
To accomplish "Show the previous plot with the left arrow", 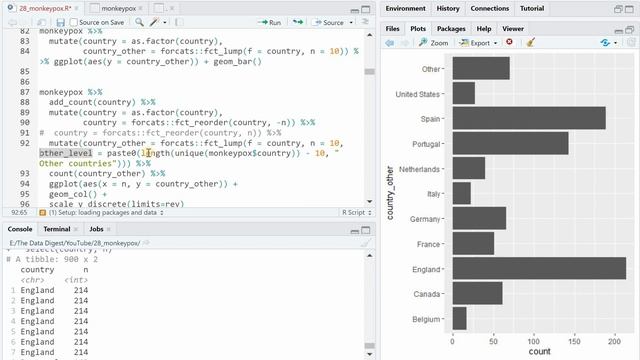I will pos(390,43).
